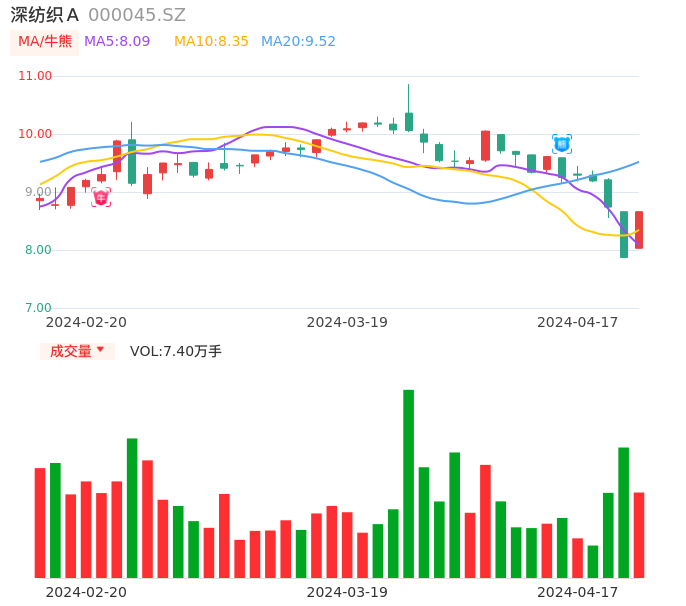Select the MA20:9.52 blue legend label
686x606 pixels.
click(x=298, y=42)
